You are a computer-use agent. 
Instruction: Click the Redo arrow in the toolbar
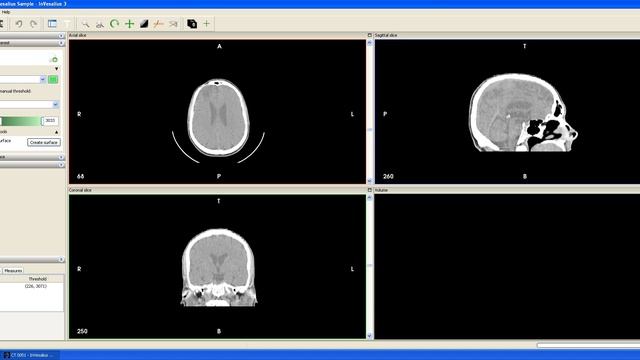pyautogui.click(x=33, y=24)
